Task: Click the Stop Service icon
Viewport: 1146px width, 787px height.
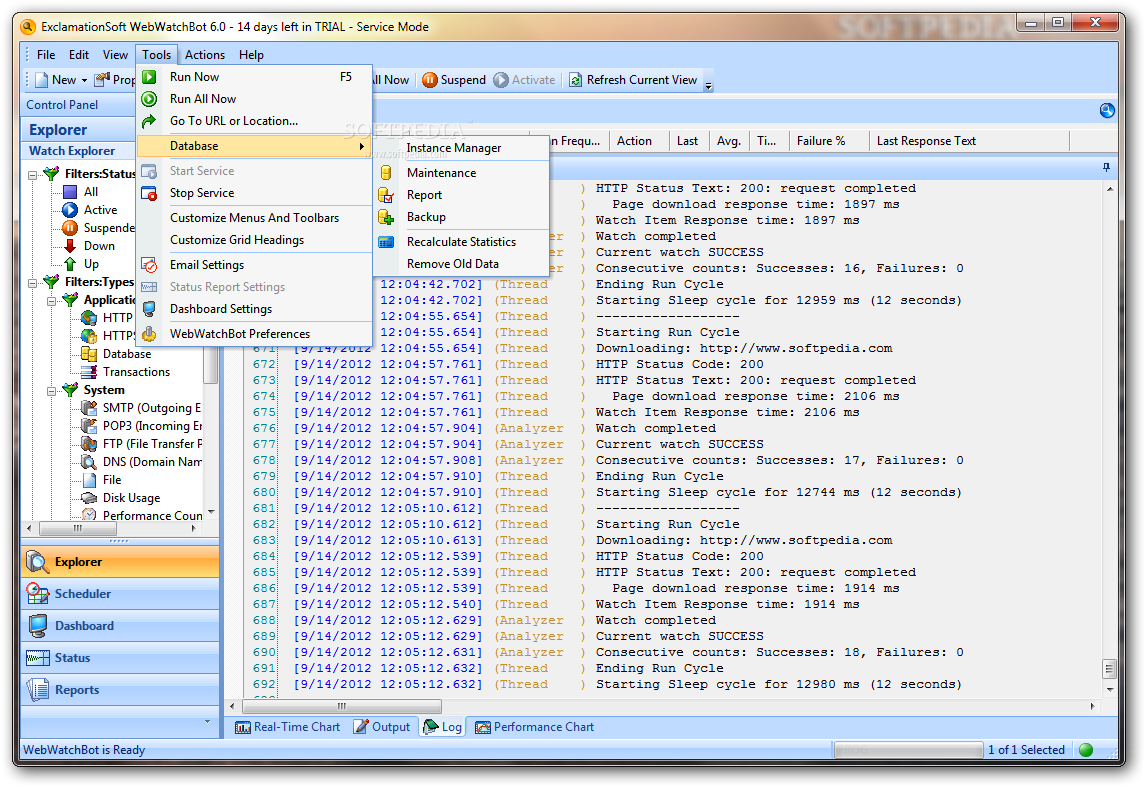Action: point(149,193)
